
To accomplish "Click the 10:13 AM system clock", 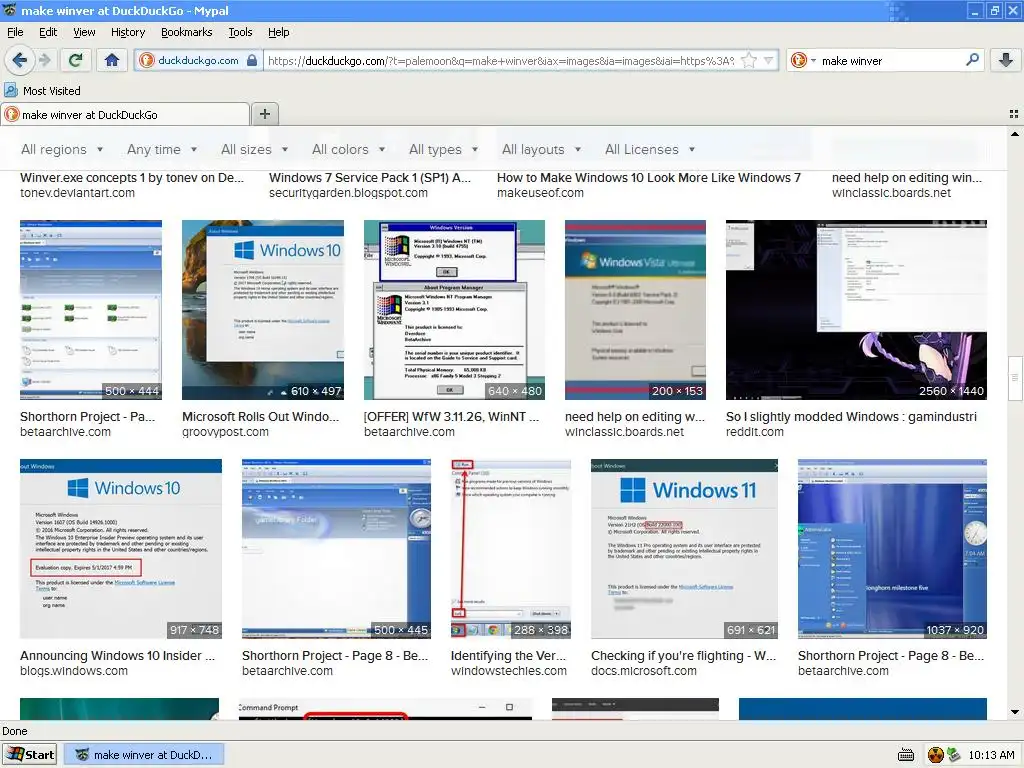I will click(x=991, y=755).
